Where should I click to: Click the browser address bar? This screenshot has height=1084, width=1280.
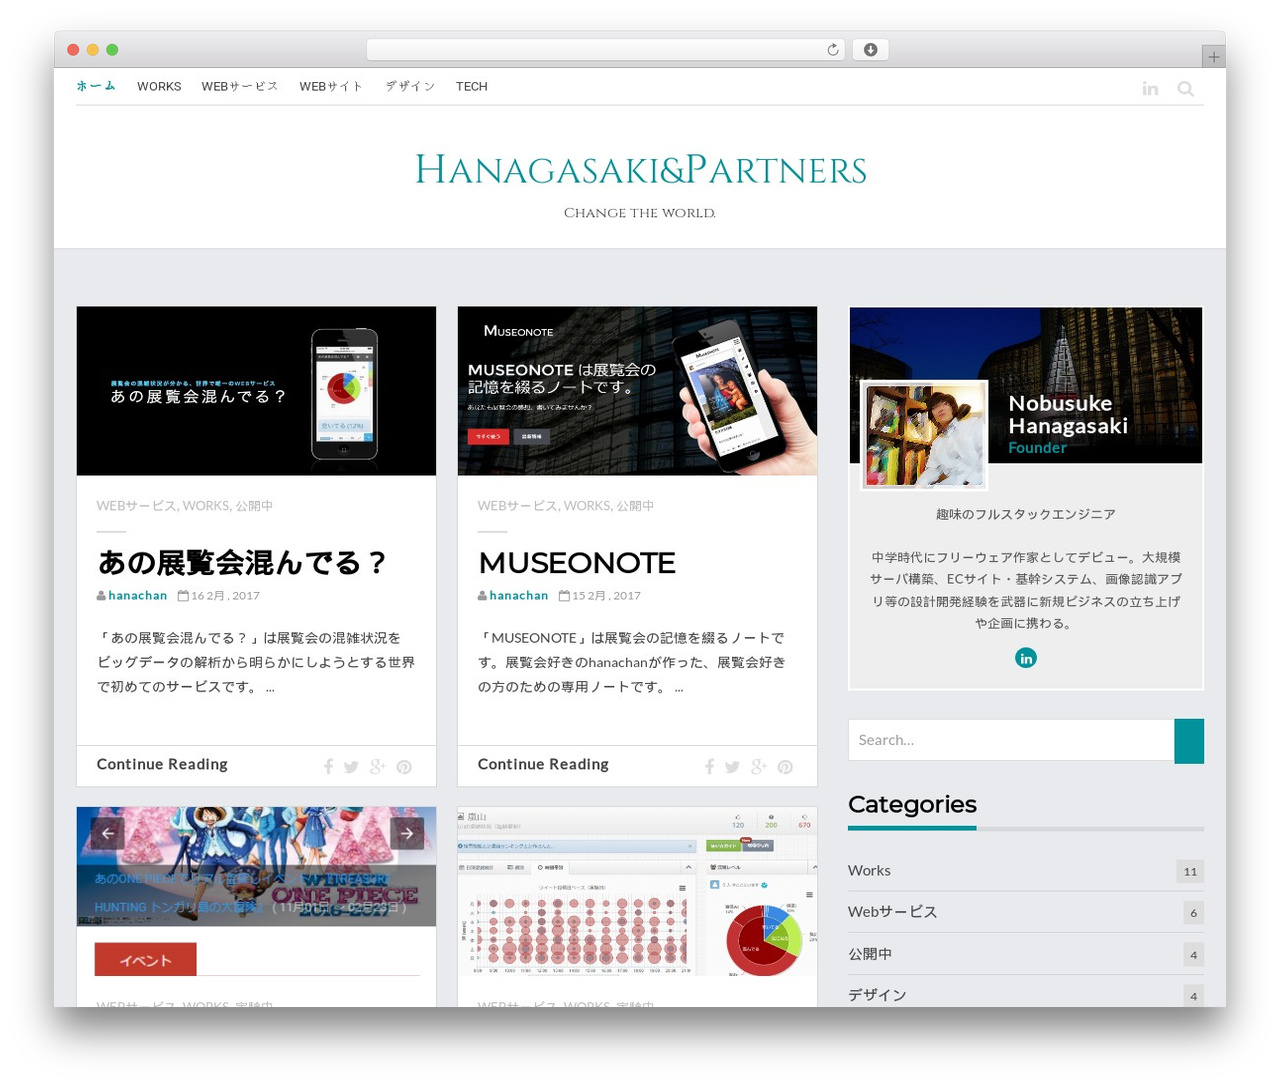(x=606, y=50)
